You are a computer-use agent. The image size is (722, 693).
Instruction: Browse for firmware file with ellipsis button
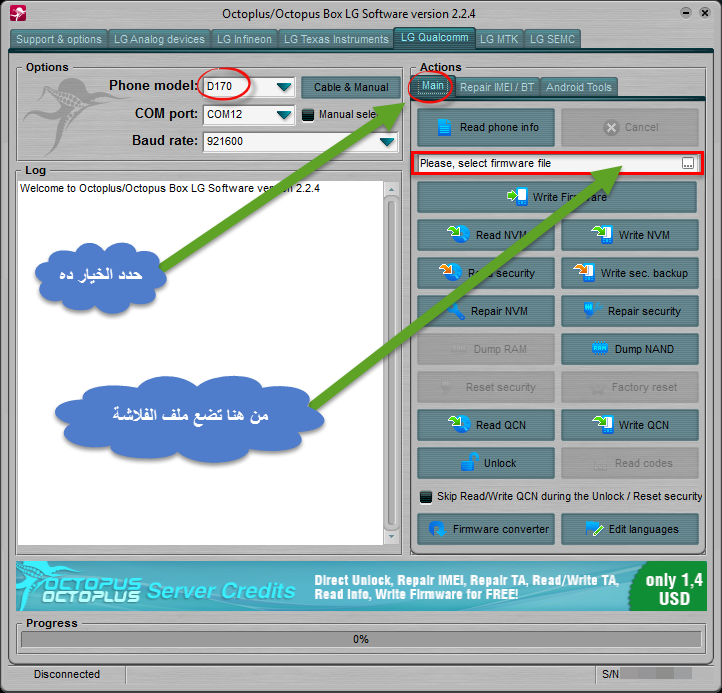point(688,163)
